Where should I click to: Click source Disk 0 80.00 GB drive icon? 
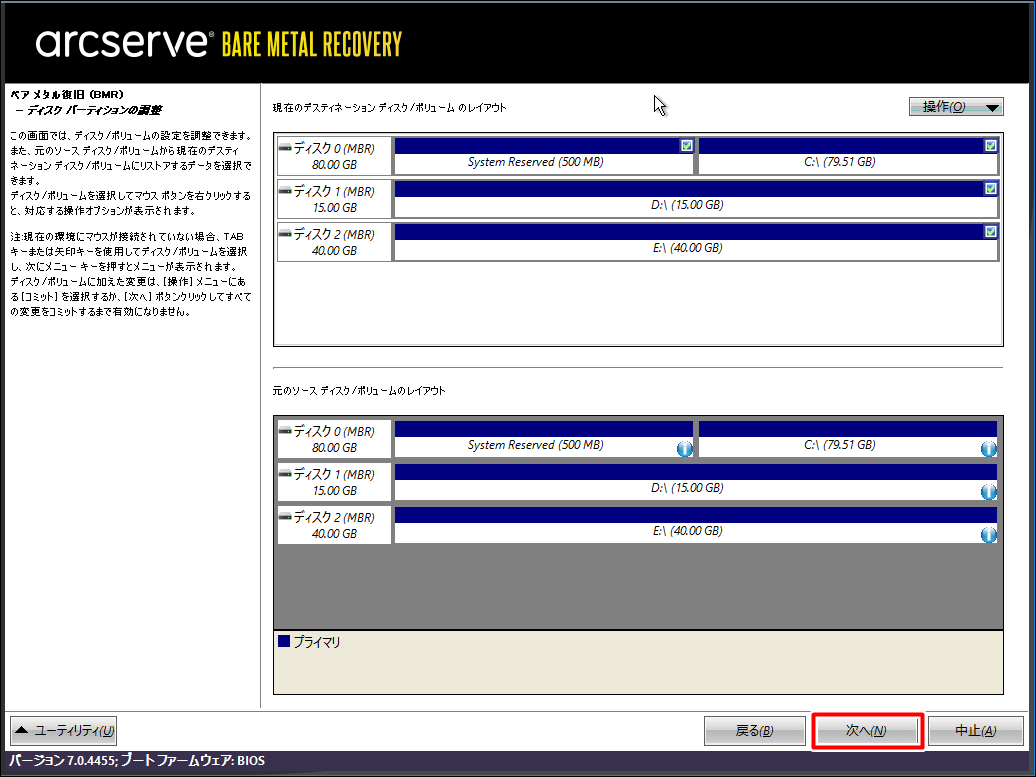click(285, 431)
